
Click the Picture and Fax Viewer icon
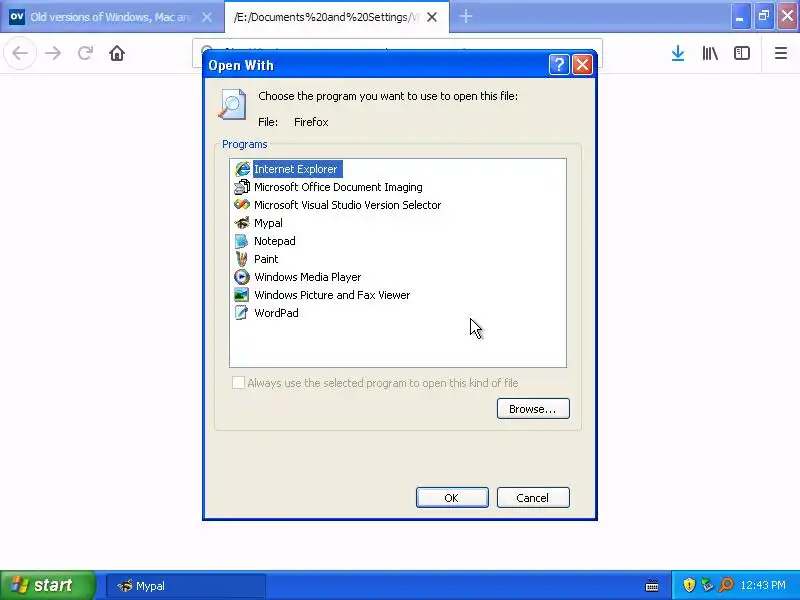(242, 295)
